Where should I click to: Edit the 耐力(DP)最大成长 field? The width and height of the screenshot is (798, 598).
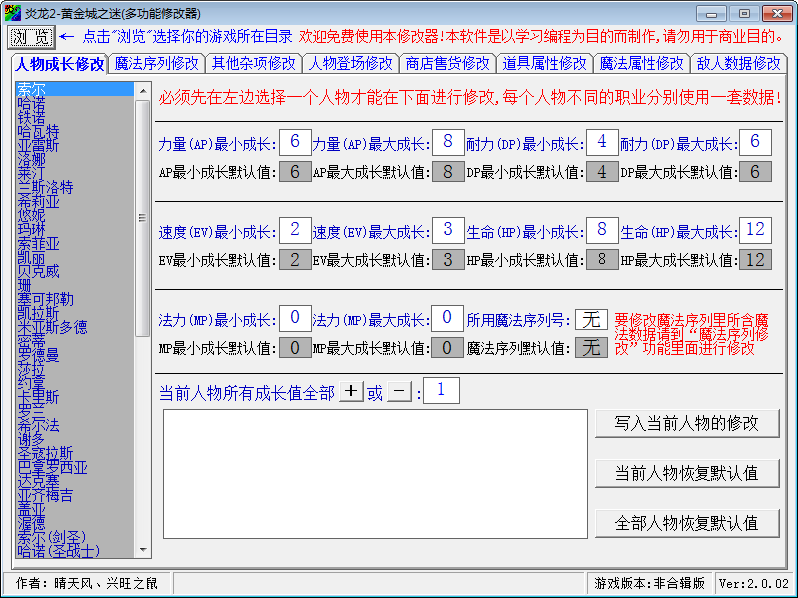[755, 142]
